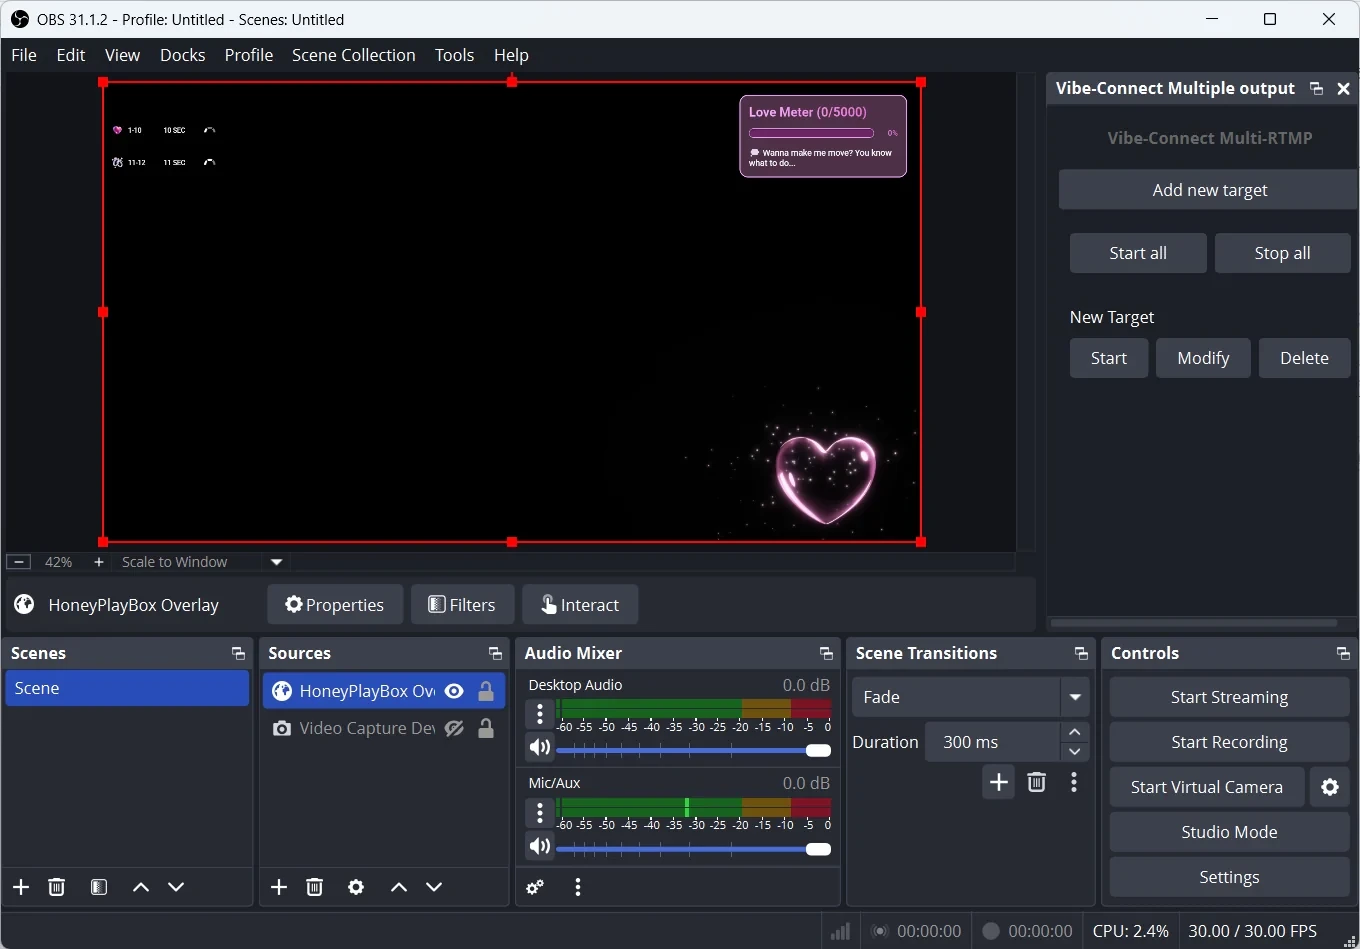Hide the HoneyPlayBox Overlay source
The image size is (1360, 949).
pos(454,691)
